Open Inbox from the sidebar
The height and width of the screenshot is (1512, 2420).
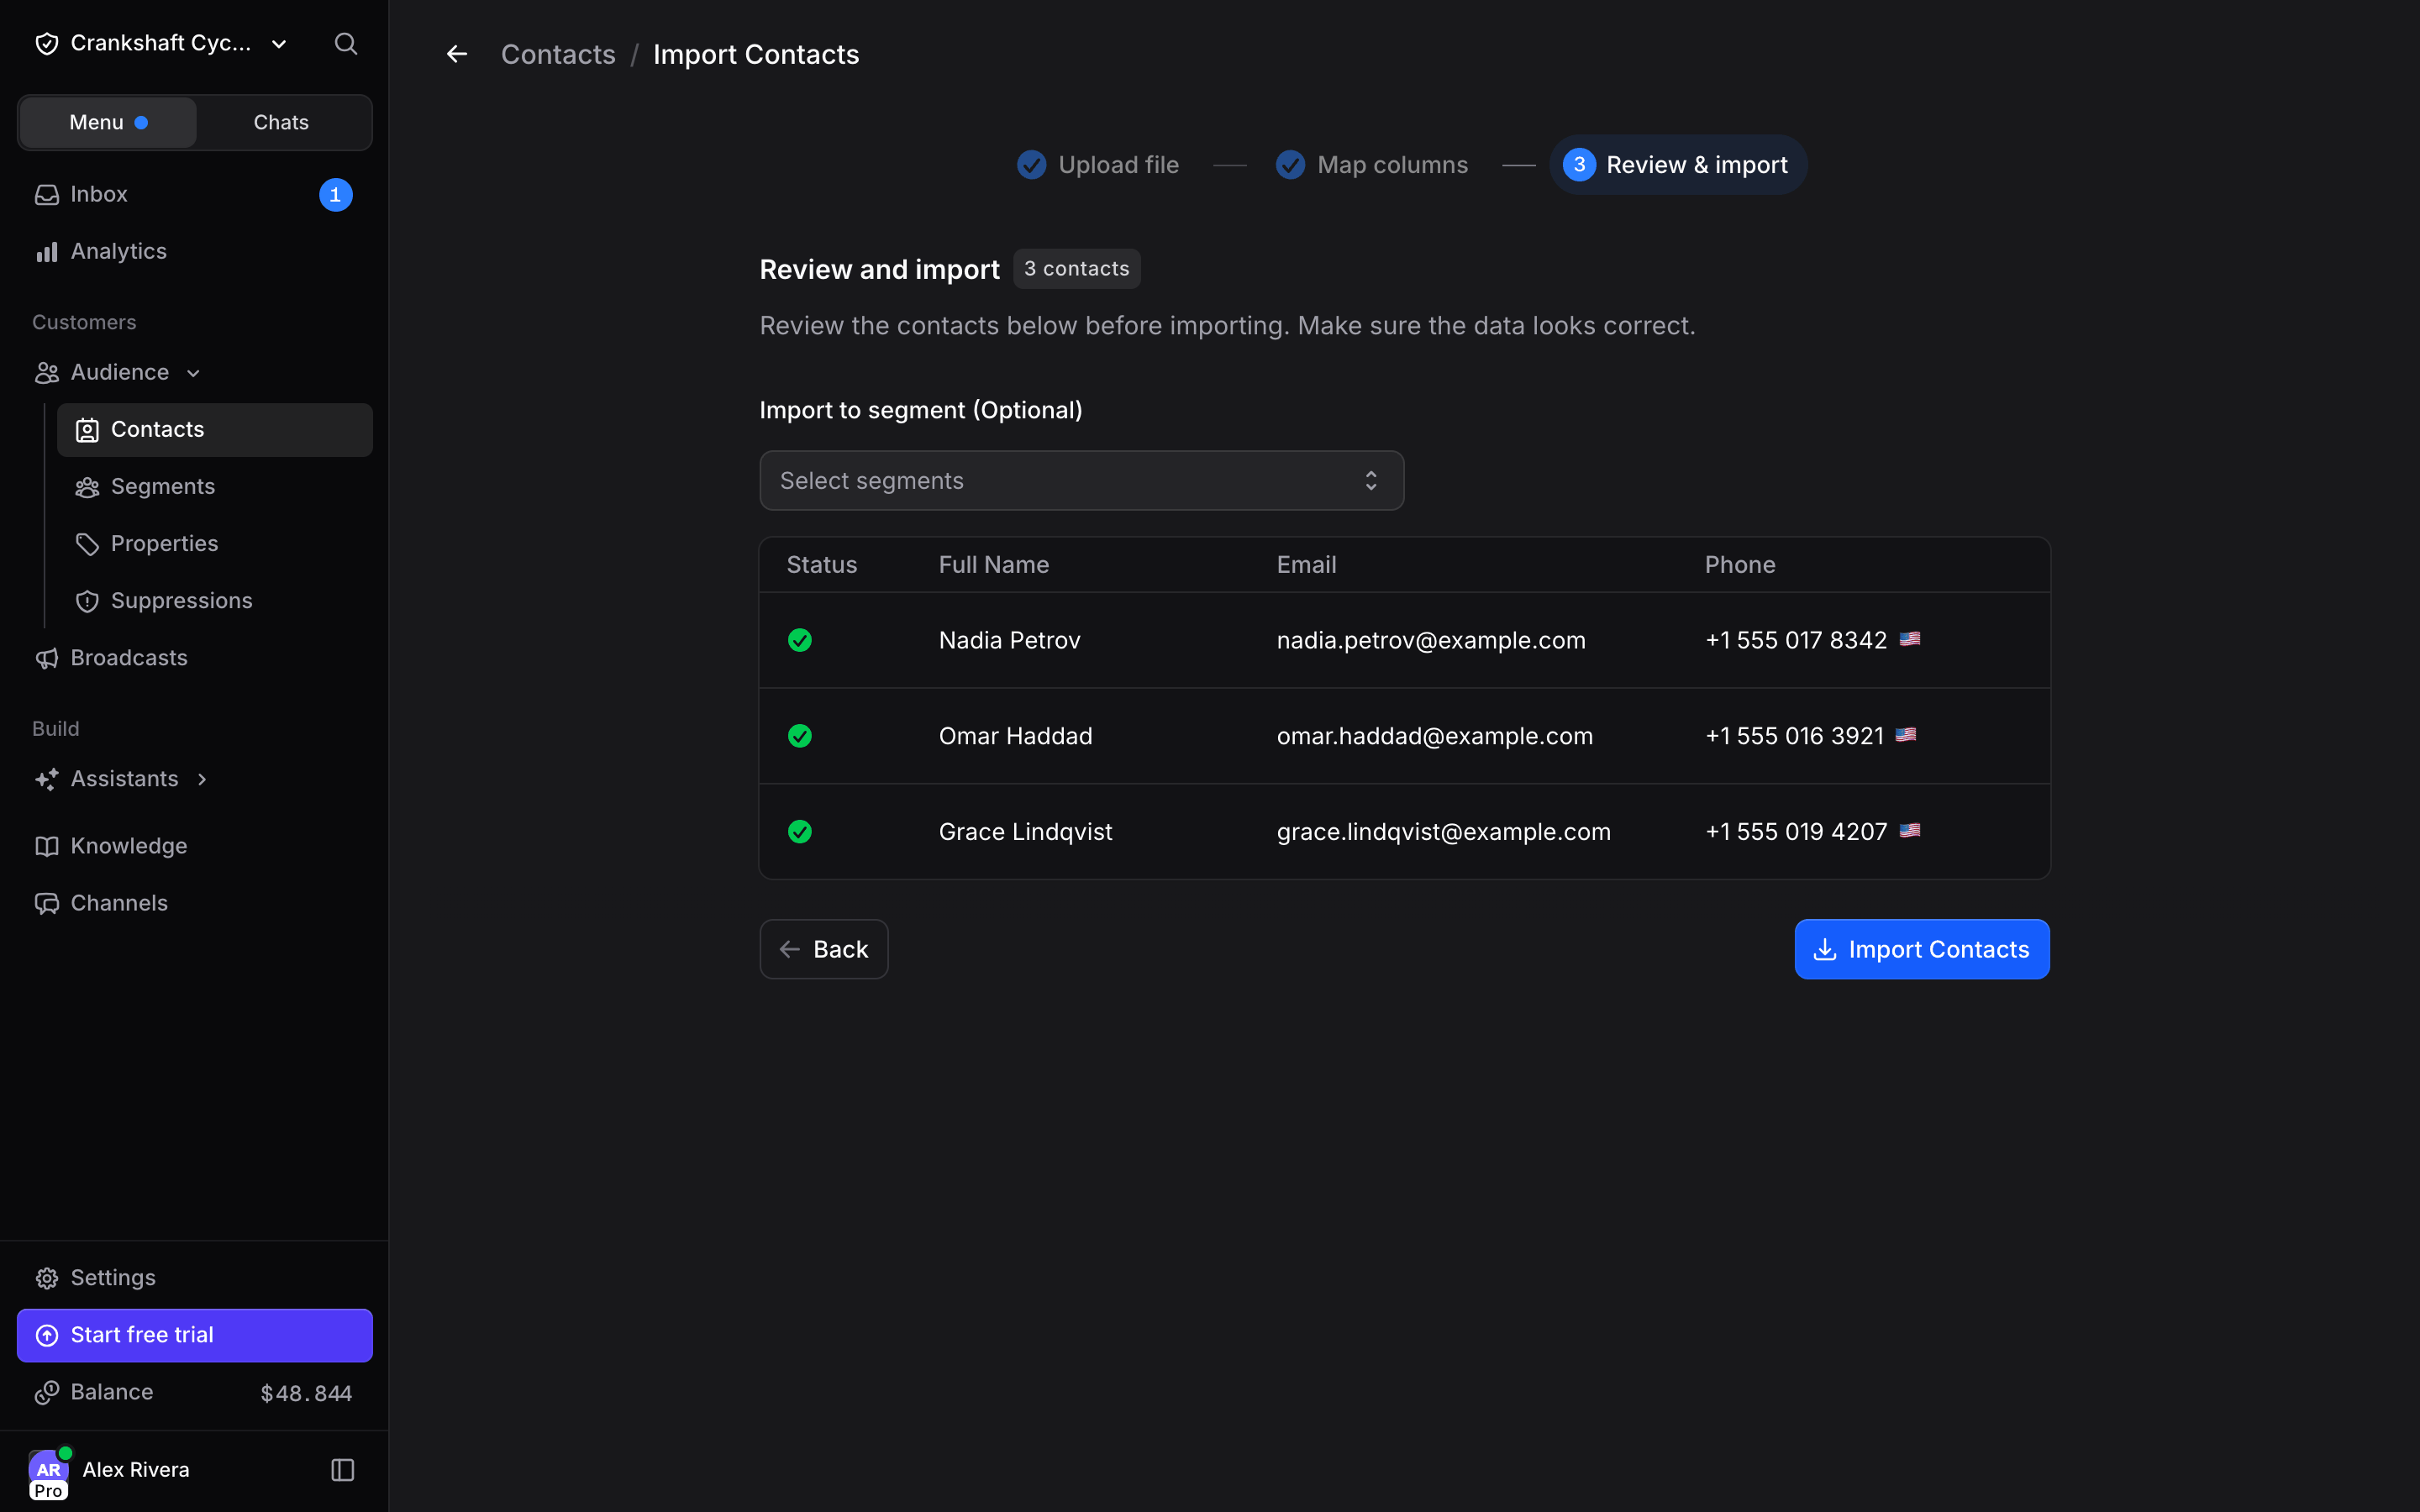pos(195,194)
